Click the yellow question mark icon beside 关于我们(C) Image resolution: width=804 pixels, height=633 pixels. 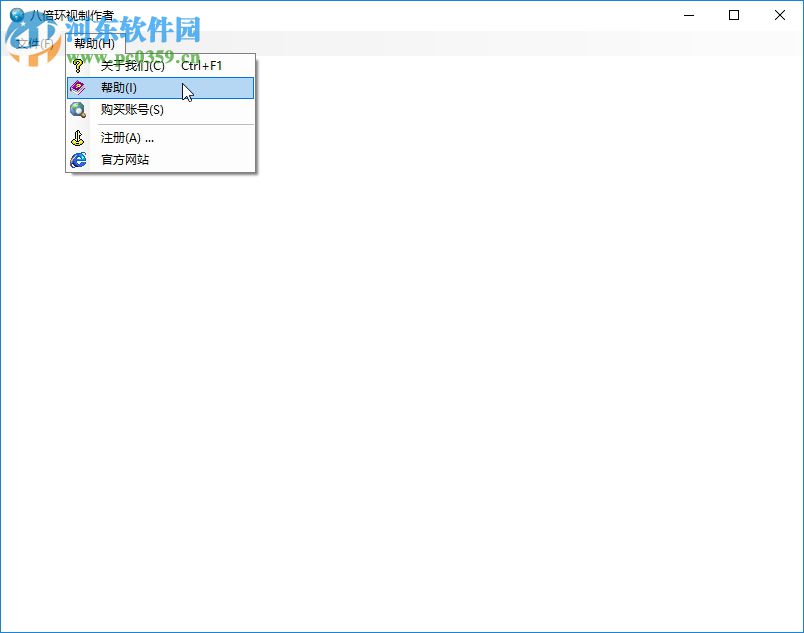79,66
